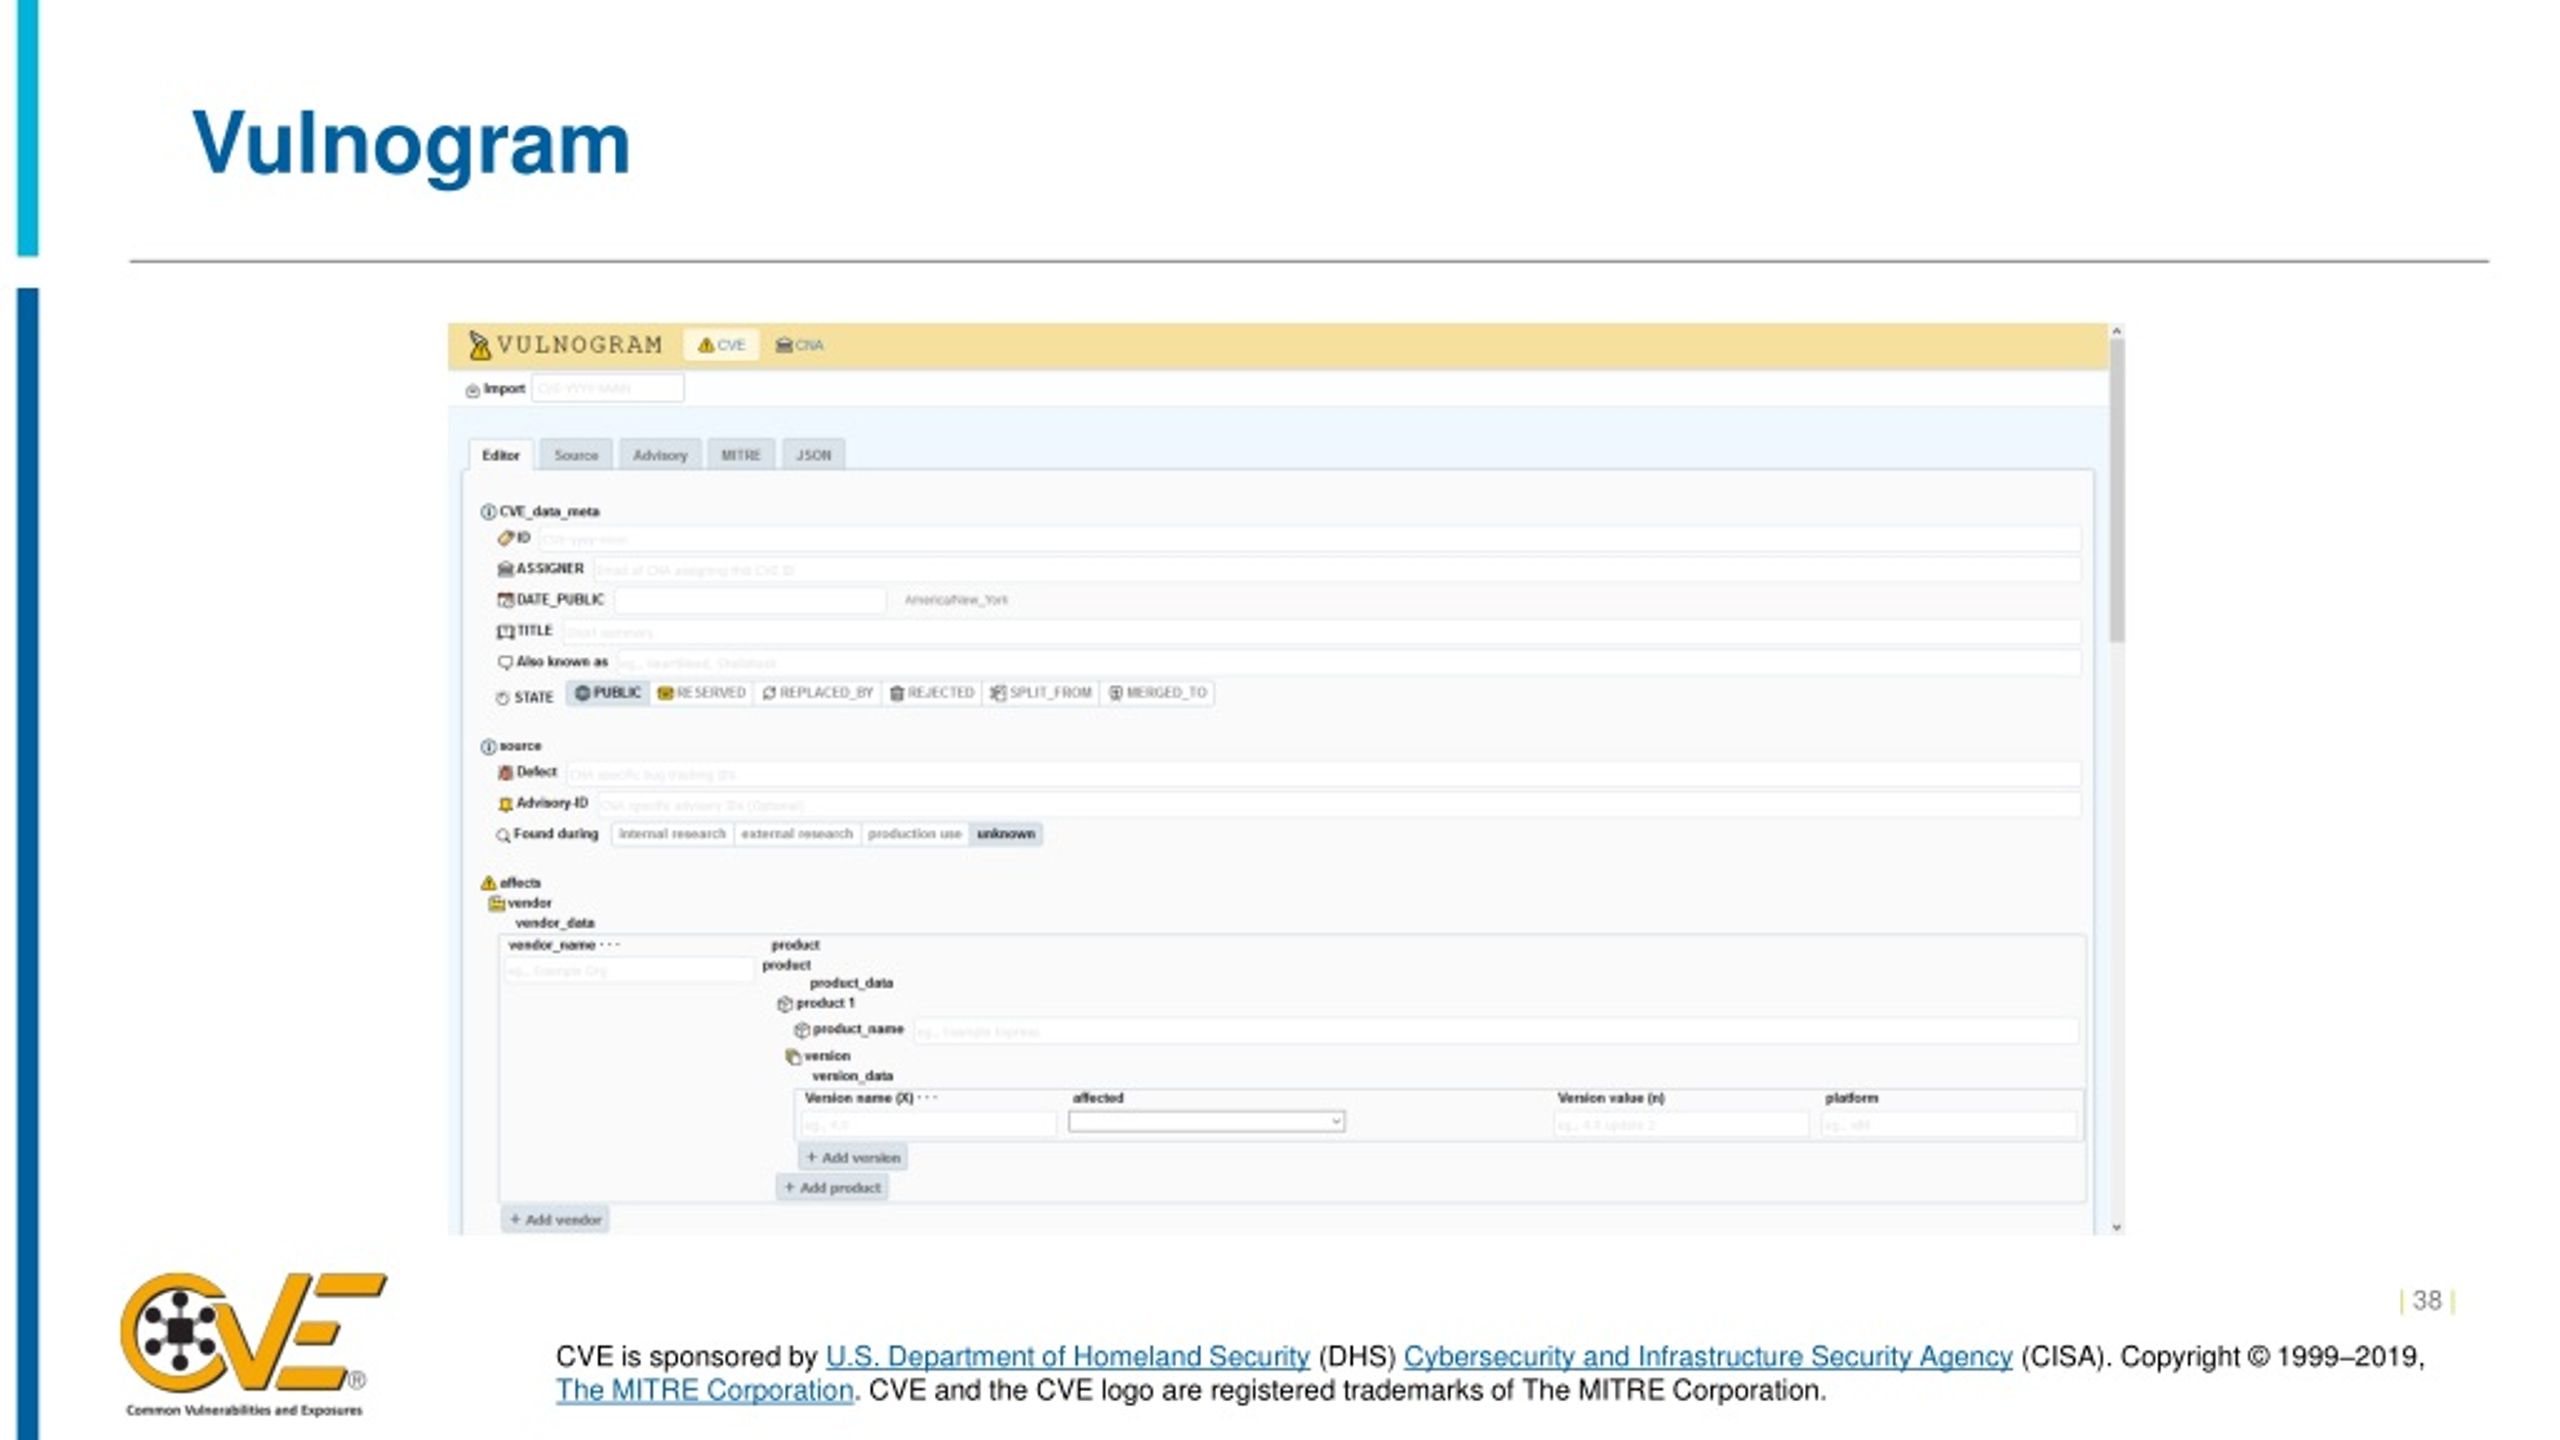Choose unknown for Found during
The image size is (2560, 1440).
coord(1006,834)
